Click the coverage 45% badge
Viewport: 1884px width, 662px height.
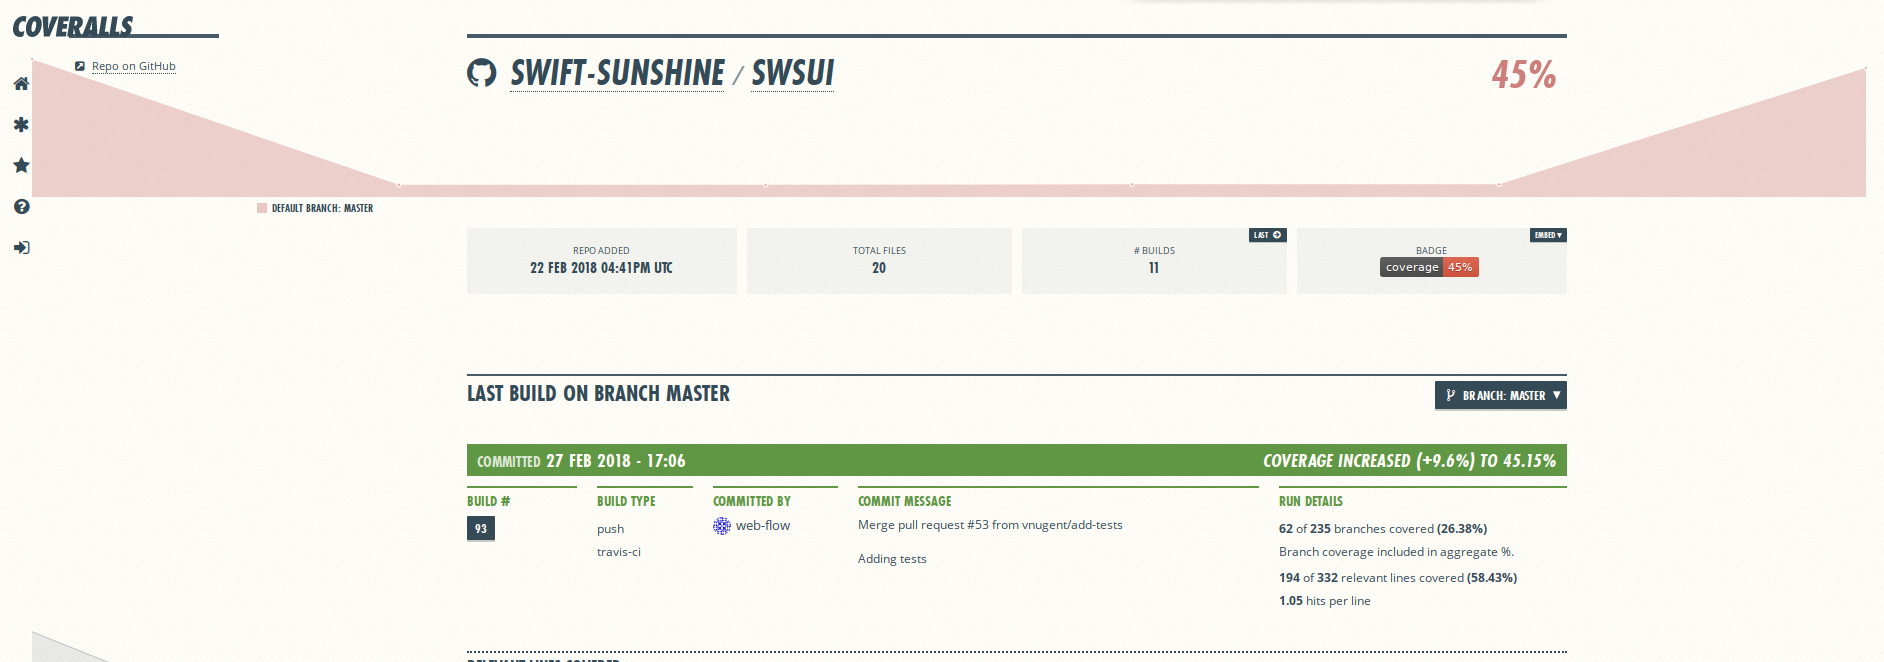coord(1429,267)
